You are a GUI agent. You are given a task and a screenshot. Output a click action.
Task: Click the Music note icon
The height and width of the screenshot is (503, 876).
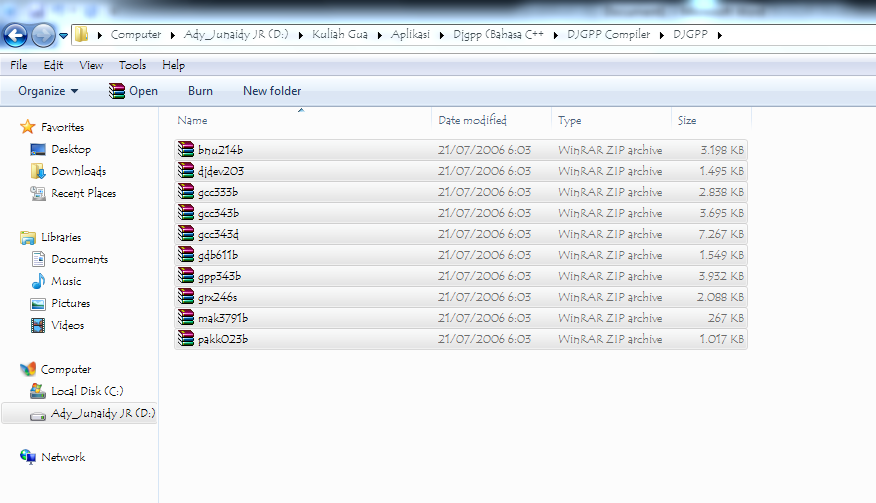38,281
